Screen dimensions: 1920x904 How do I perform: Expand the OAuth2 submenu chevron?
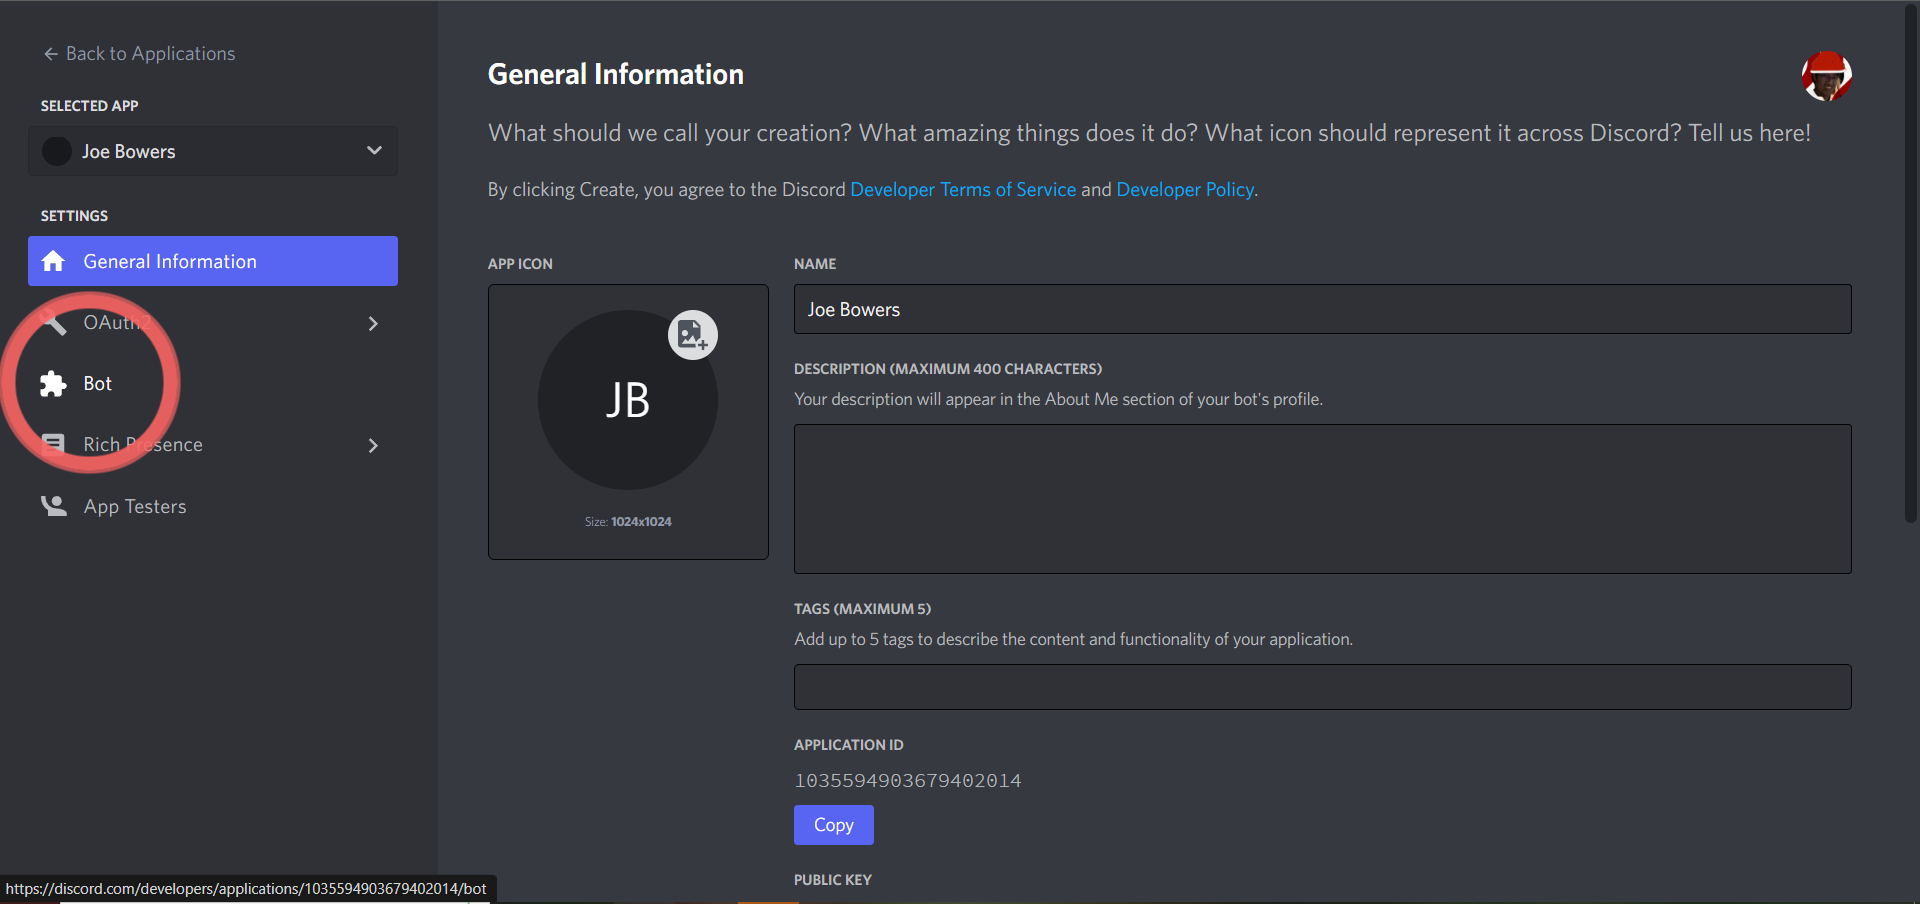click(373, 323)
